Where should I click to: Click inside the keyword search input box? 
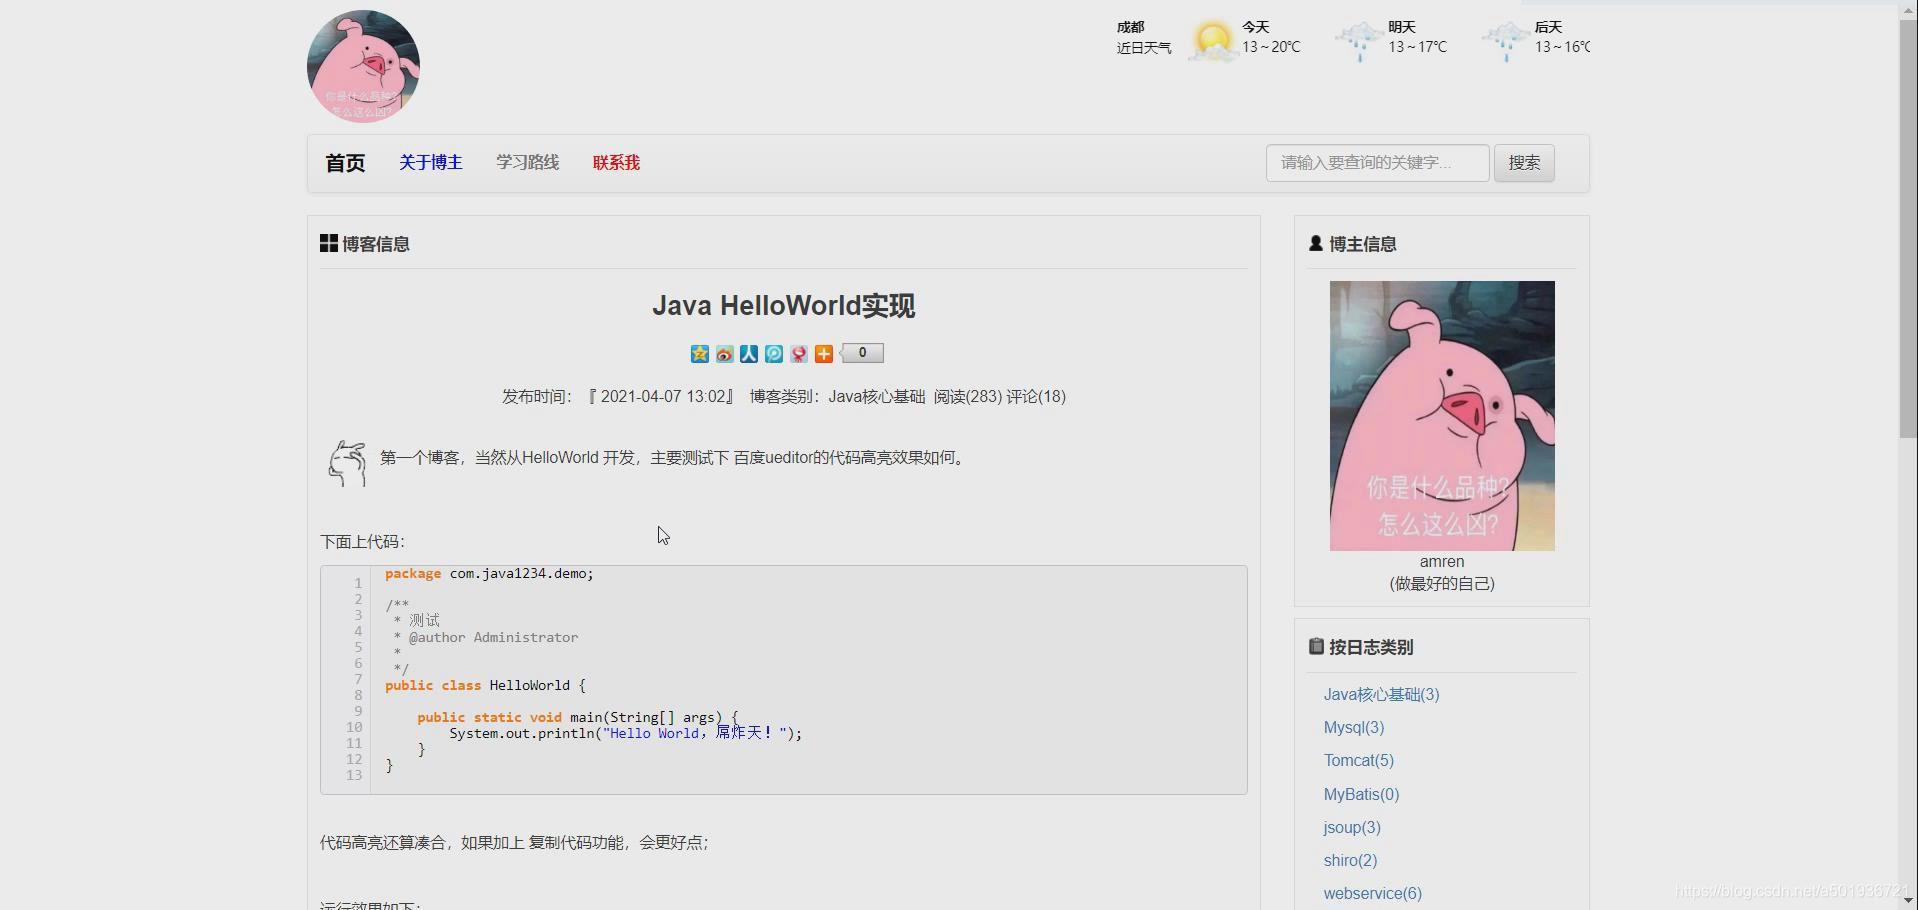pos(1377,163)
